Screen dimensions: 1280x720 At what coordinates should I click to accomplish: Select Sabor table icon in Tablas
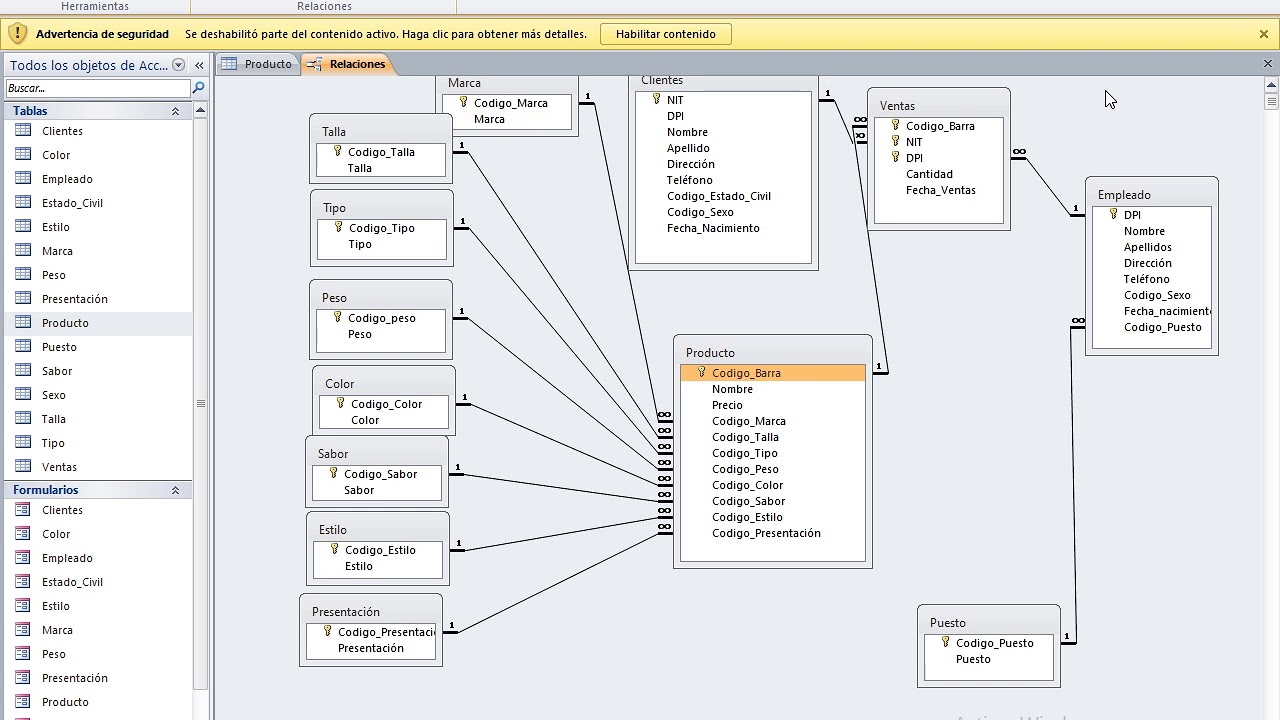pyautogui.click(x=23, y=371)
